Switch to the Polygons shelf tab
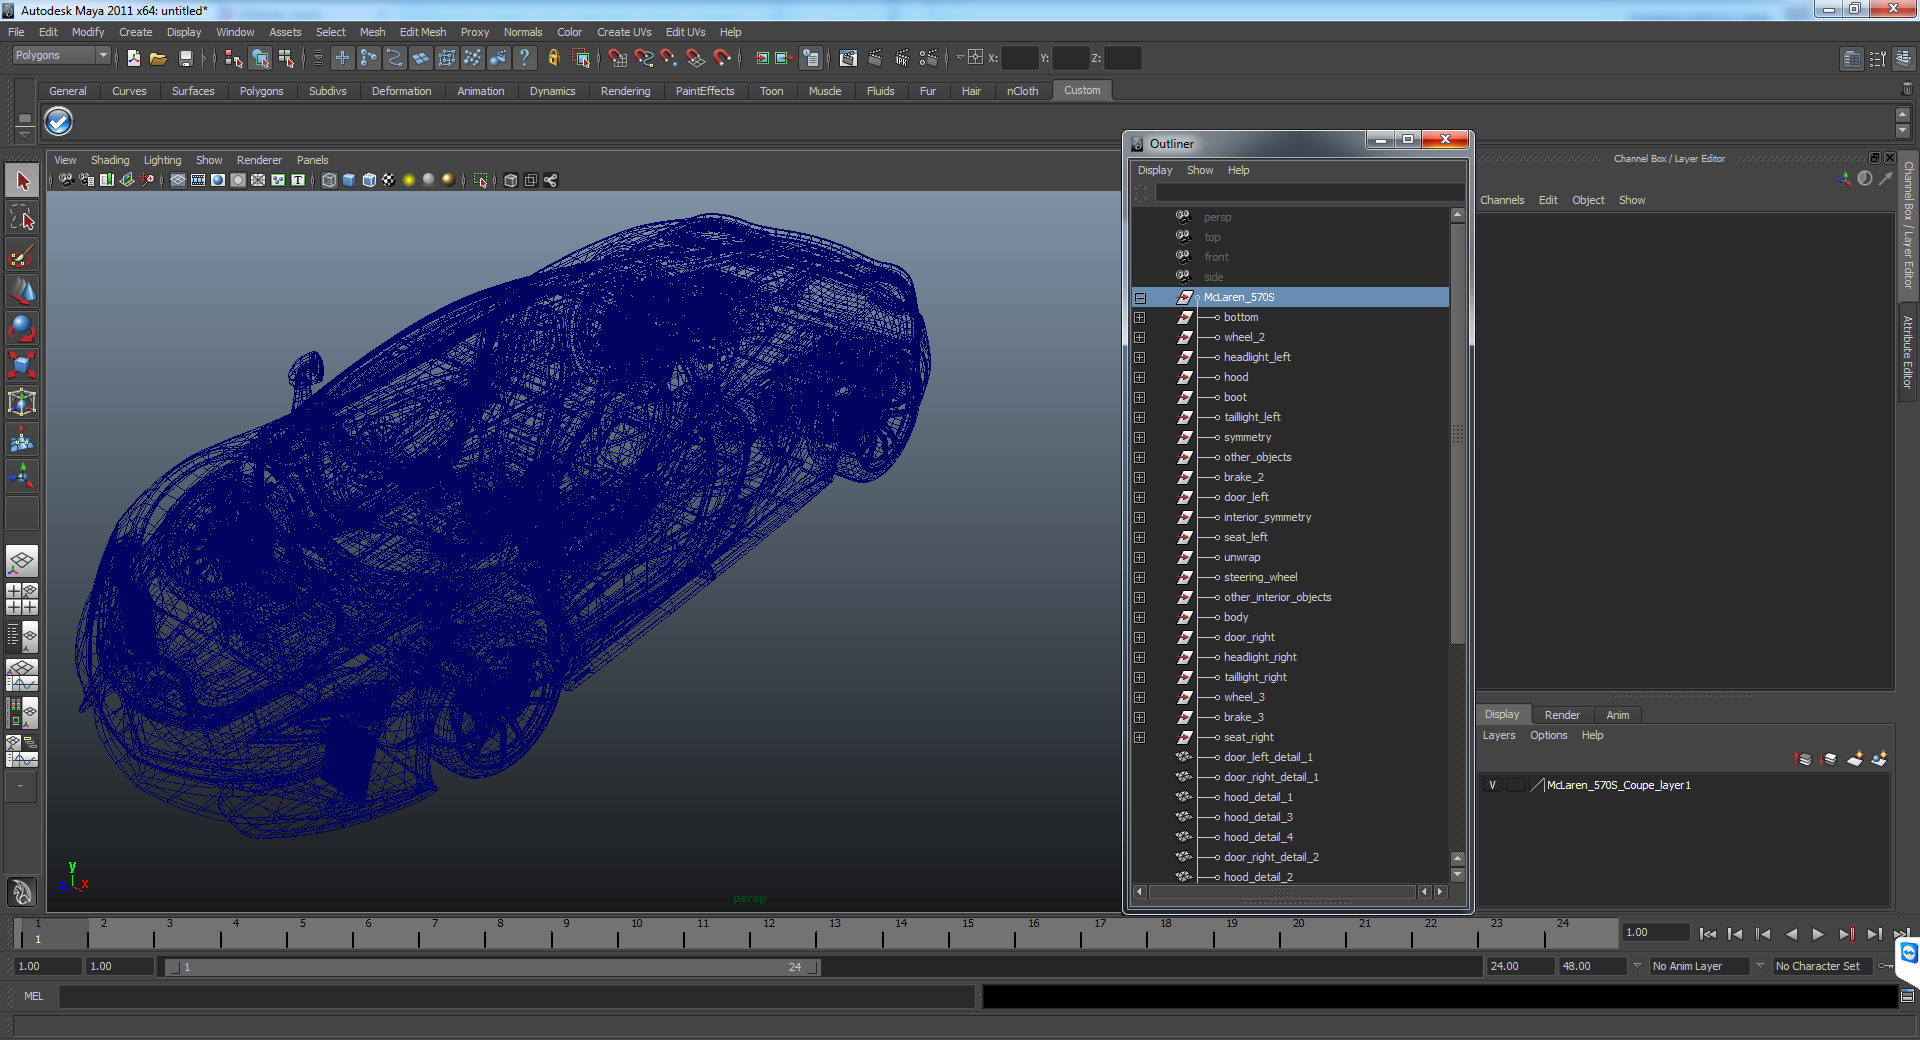This screenshot has height=1040, width=1920. click(x=261, y=91)
